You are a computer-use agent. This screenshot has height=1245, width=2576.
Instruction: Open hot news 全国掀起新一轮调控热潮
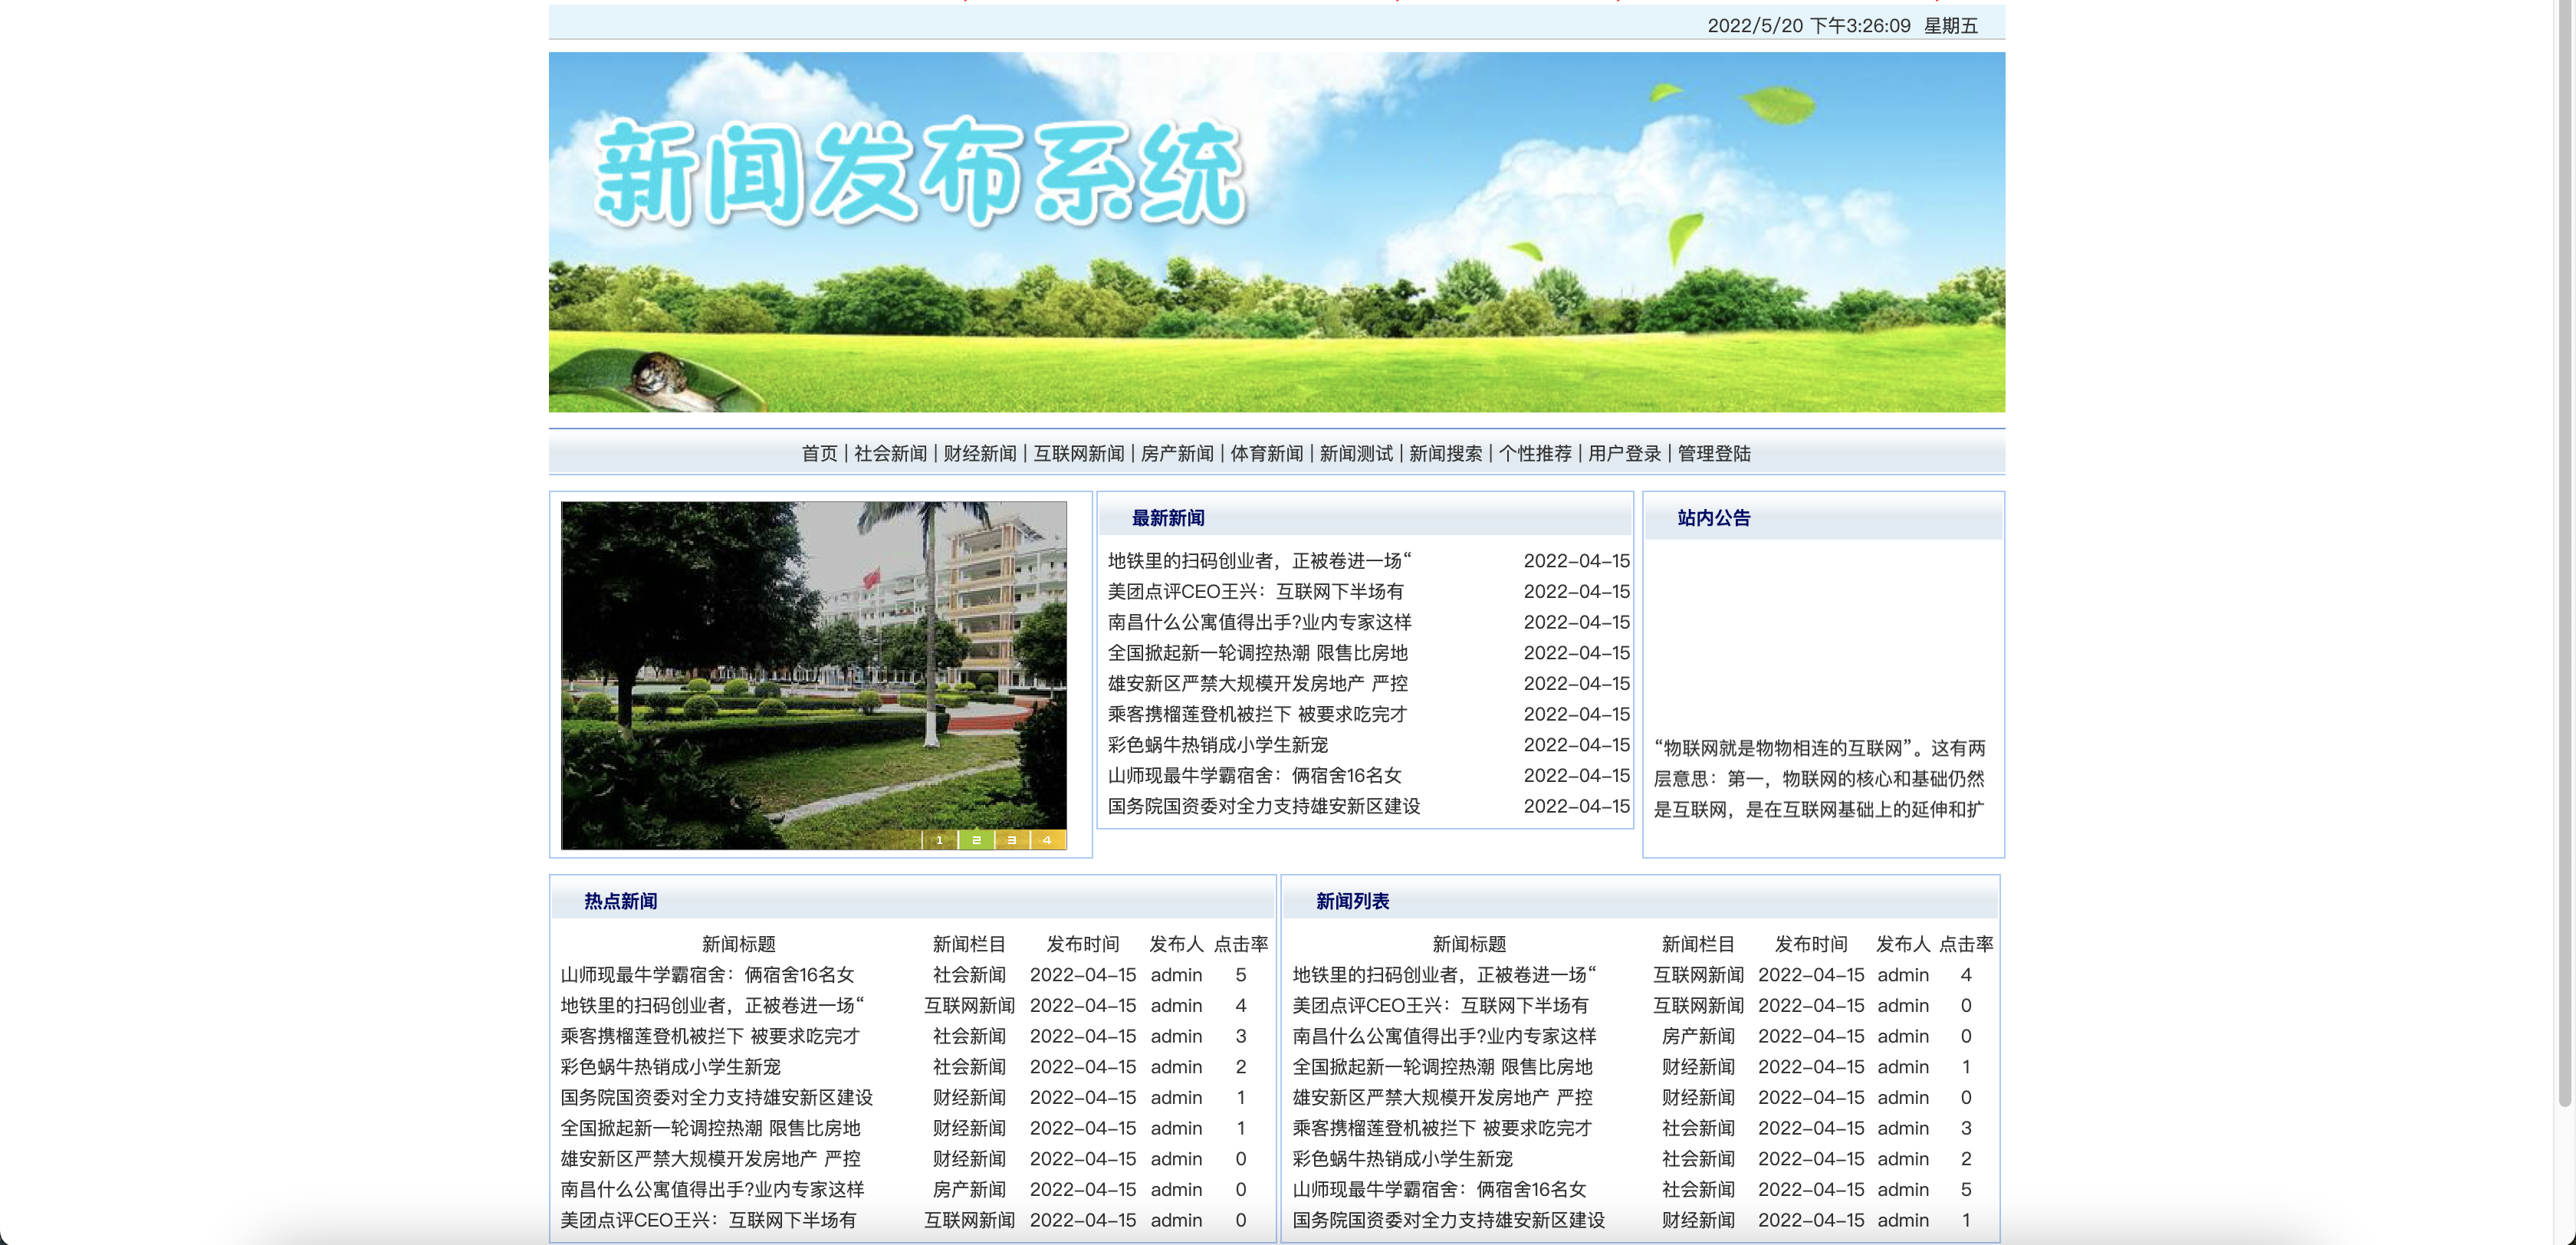point(710,1128)
